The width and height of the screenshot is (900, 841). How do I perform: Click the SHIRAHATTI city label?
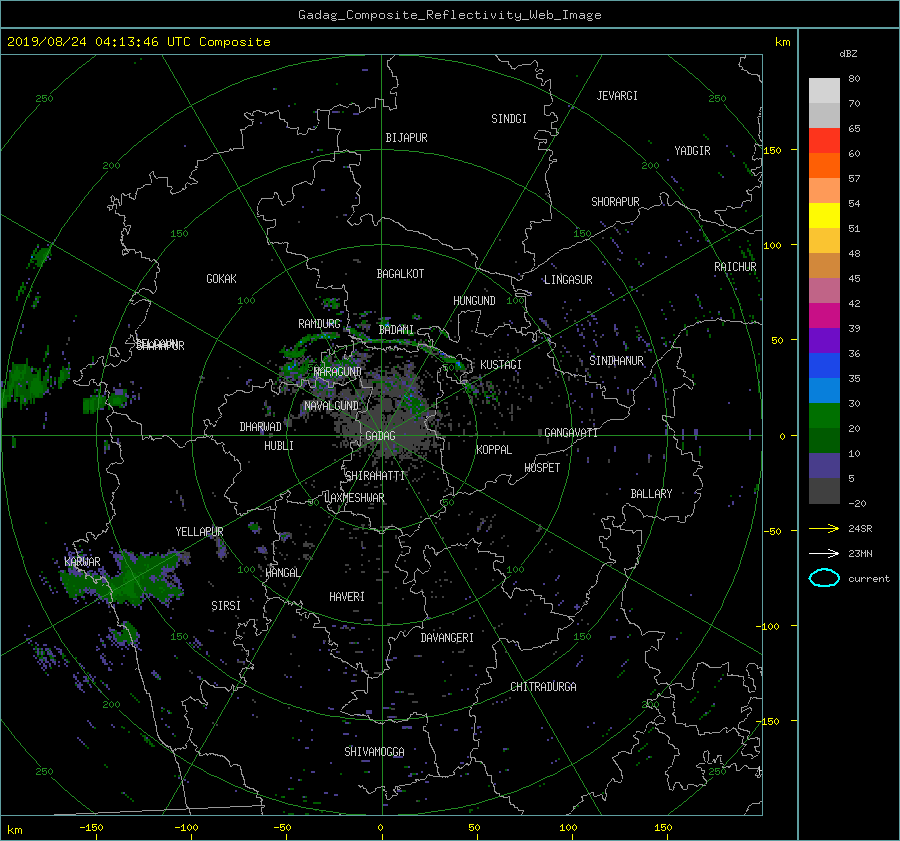pos(375,476)
